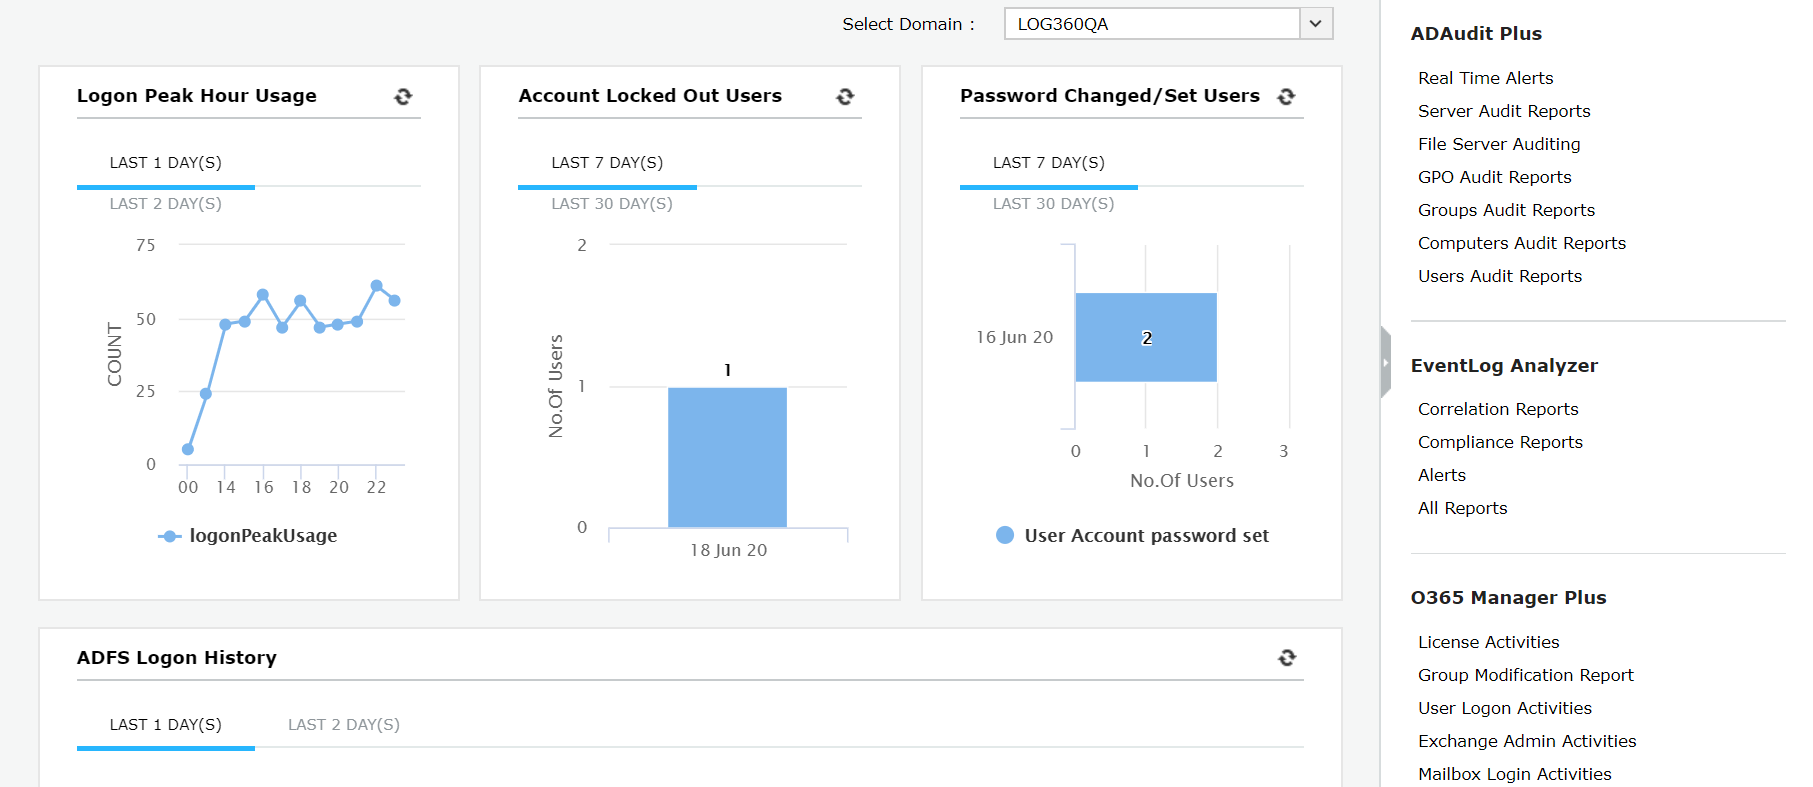
Task: Click the 18 Jun 20 locked-out users bar
Action: pyautogui.click(x=727, y=457)
